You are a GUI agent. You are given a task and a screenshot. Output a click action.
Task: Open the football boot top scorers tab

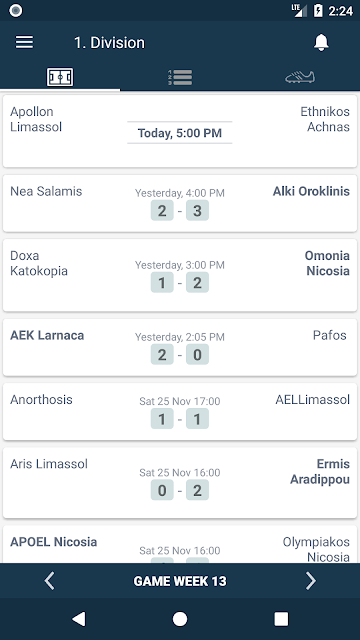[x=300, y=77]
